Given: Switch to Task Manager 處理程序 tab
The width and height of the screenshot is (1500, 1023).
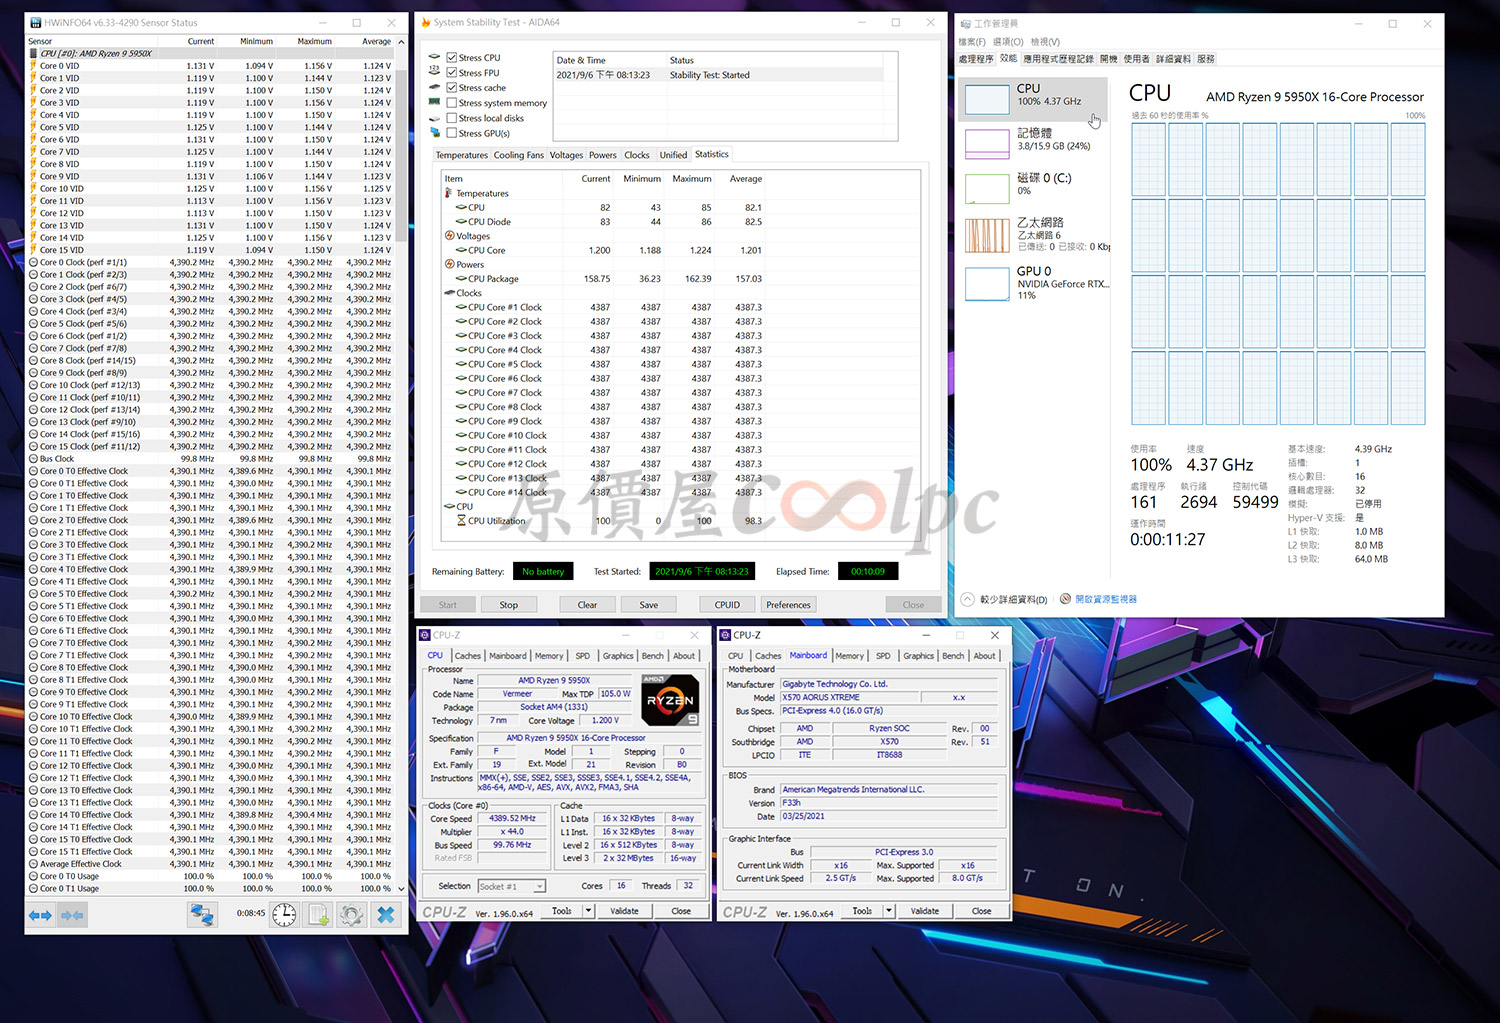Looking at the screenshot, I should (976, 59).
